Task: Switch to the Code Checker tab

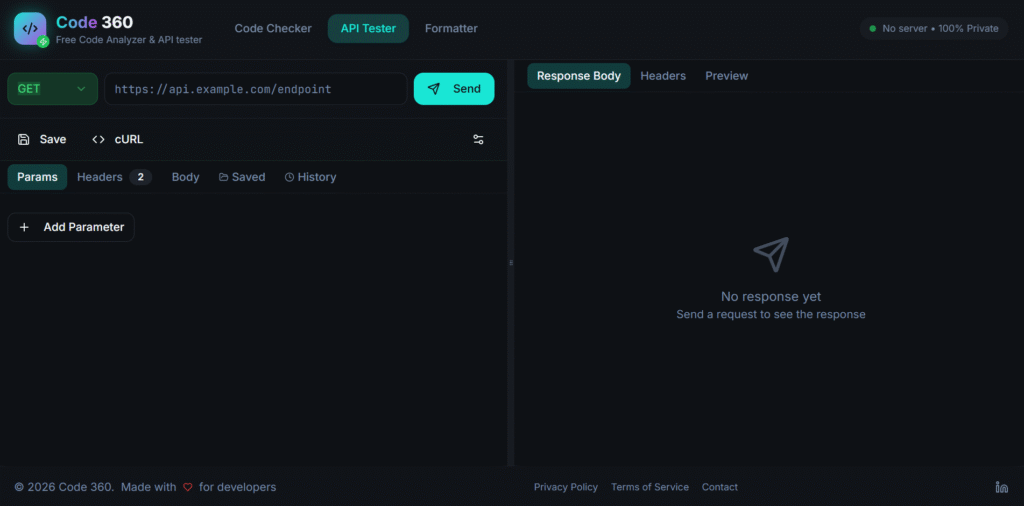Action: tap(273, 29)
